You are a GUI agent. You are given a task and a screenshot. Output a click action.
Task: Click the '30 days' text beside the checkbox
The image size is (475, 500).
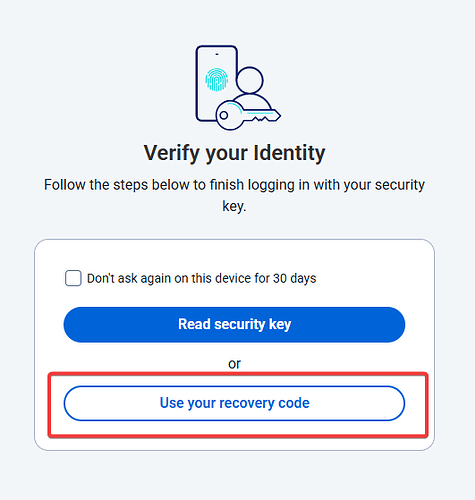pos(294,278)
